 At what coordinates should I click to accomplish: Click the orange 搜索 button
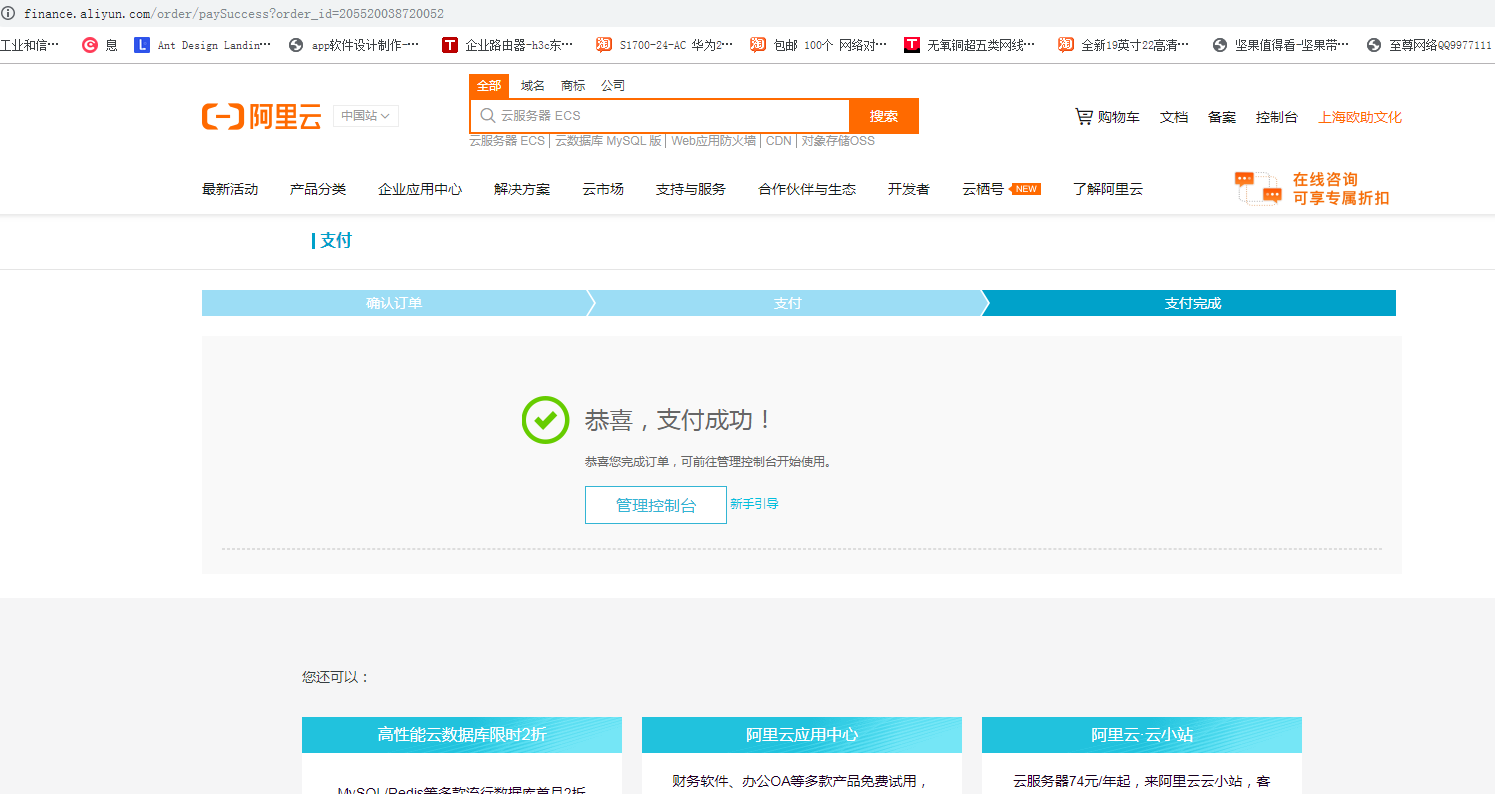click(884, 116)
